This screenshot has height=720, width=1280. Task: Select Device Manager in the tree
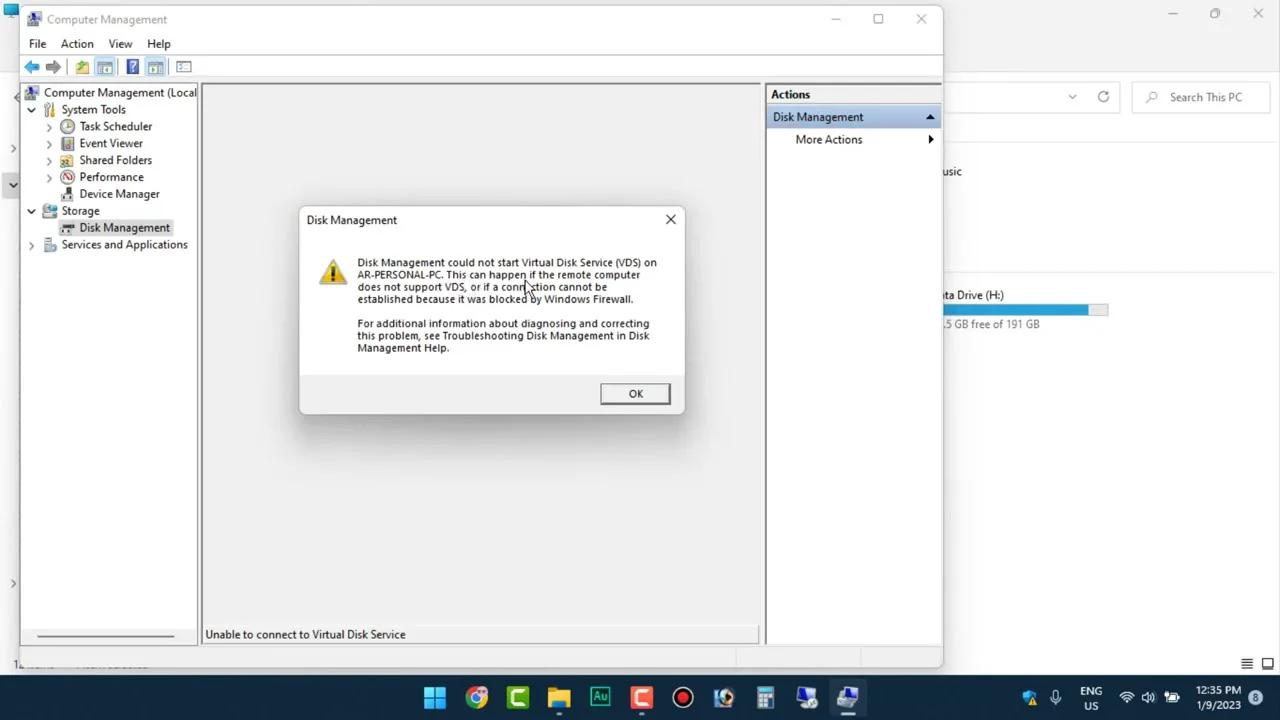pyautogui.click(x=119, y=193)
